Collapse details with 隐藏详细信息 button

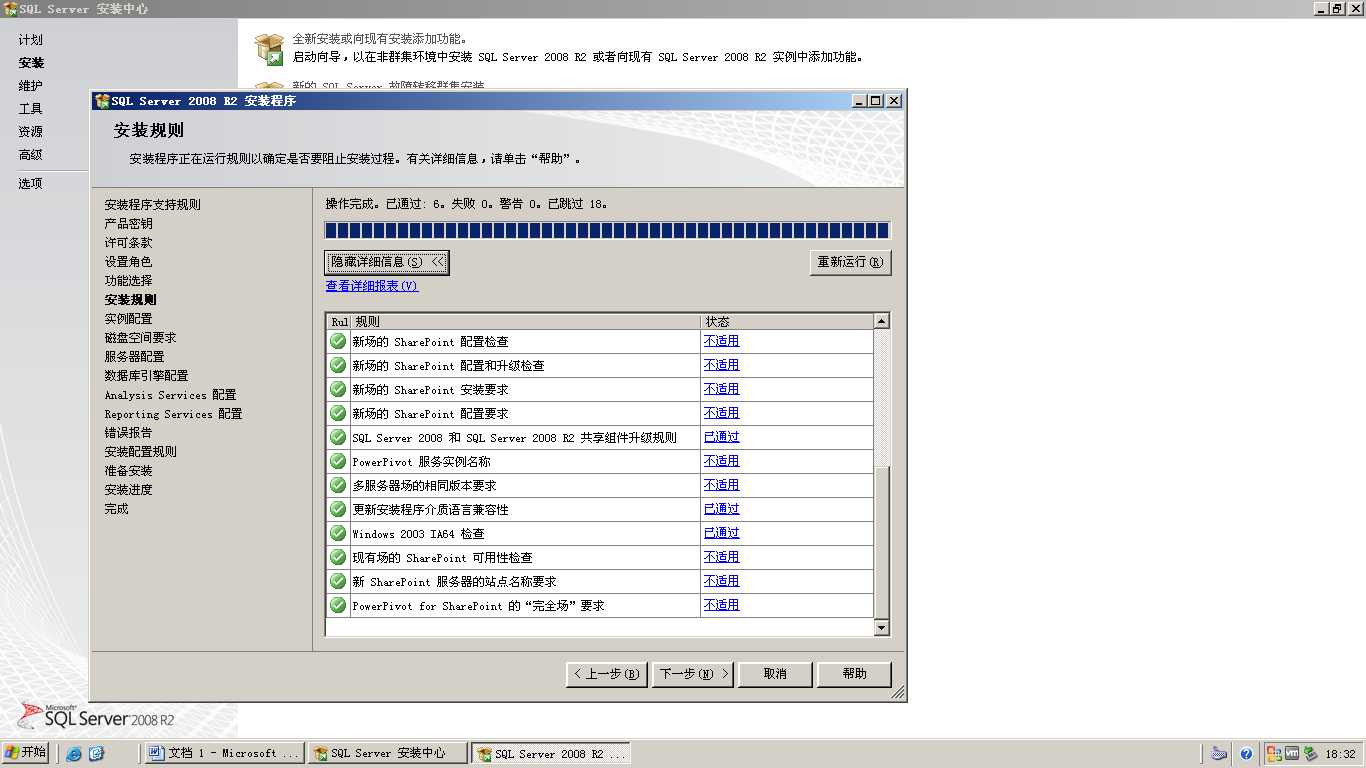[387, 262]
